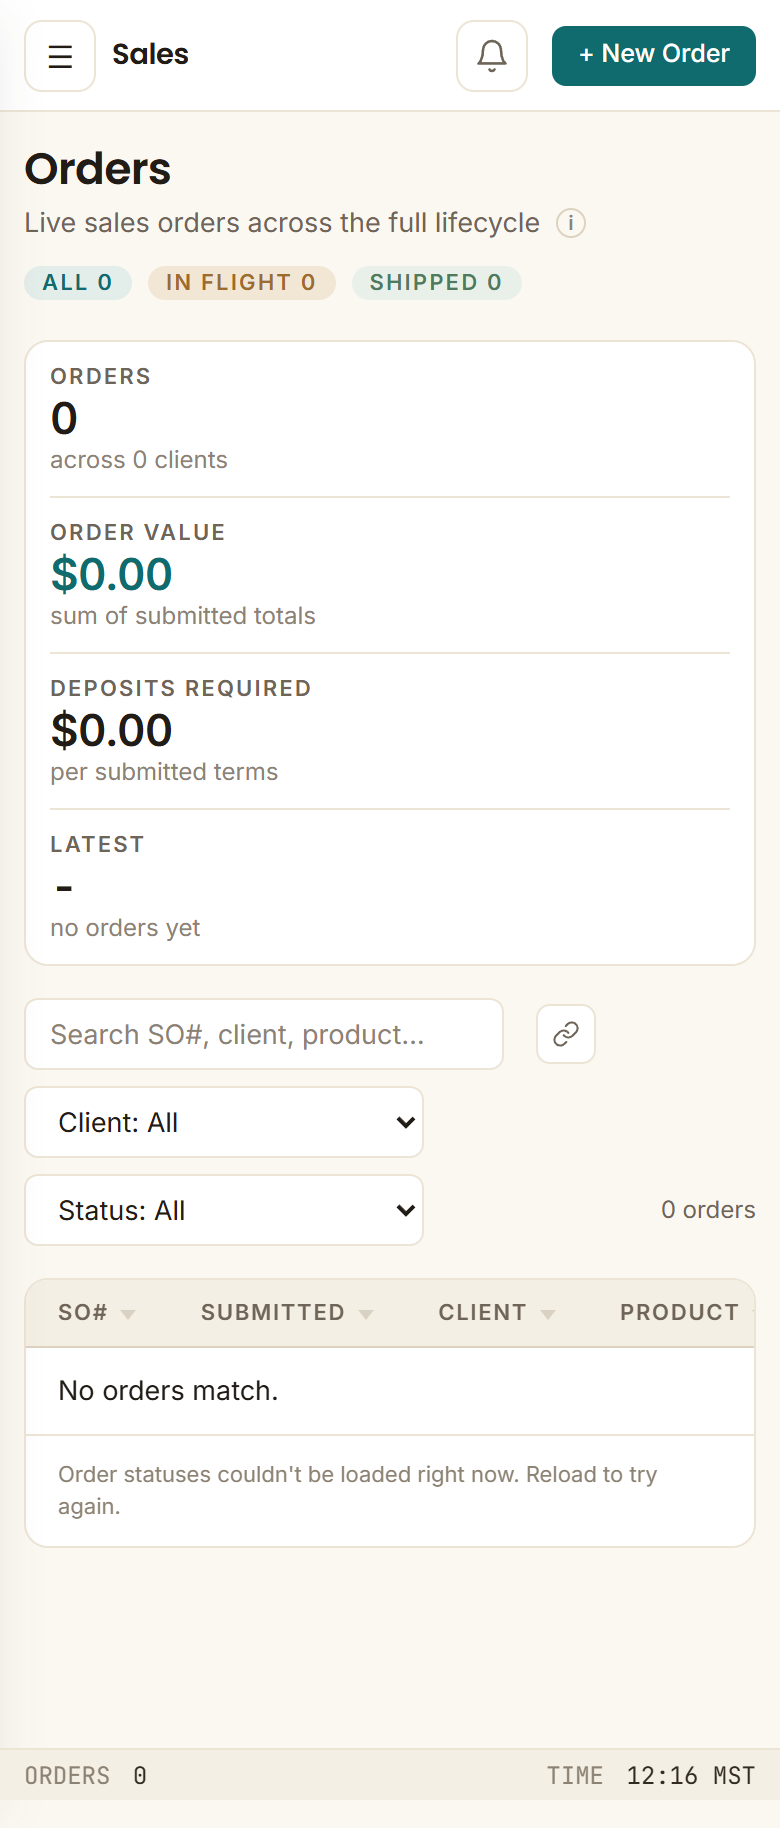Select the SHIPPED 0 filter chip

tap(436, 283)
